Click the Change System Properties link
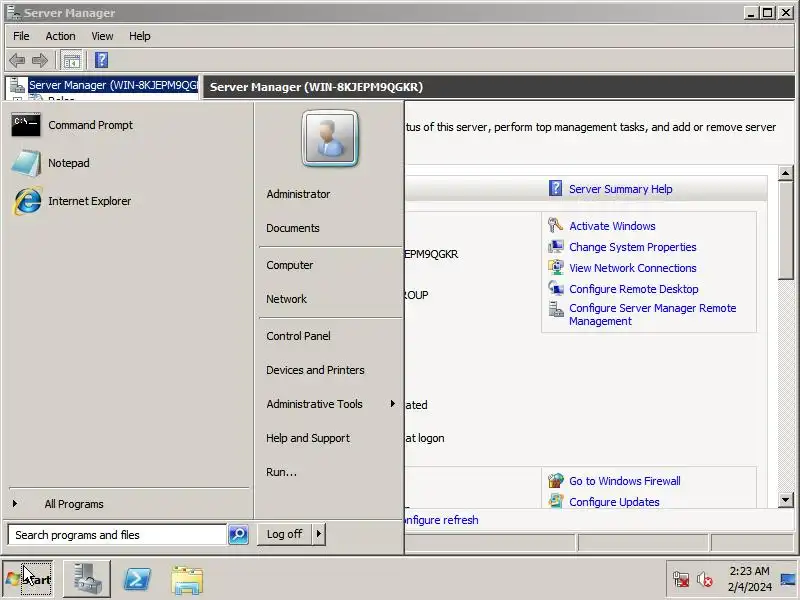The width and height of the screenshot is (800, 600). tap(633, 247)
